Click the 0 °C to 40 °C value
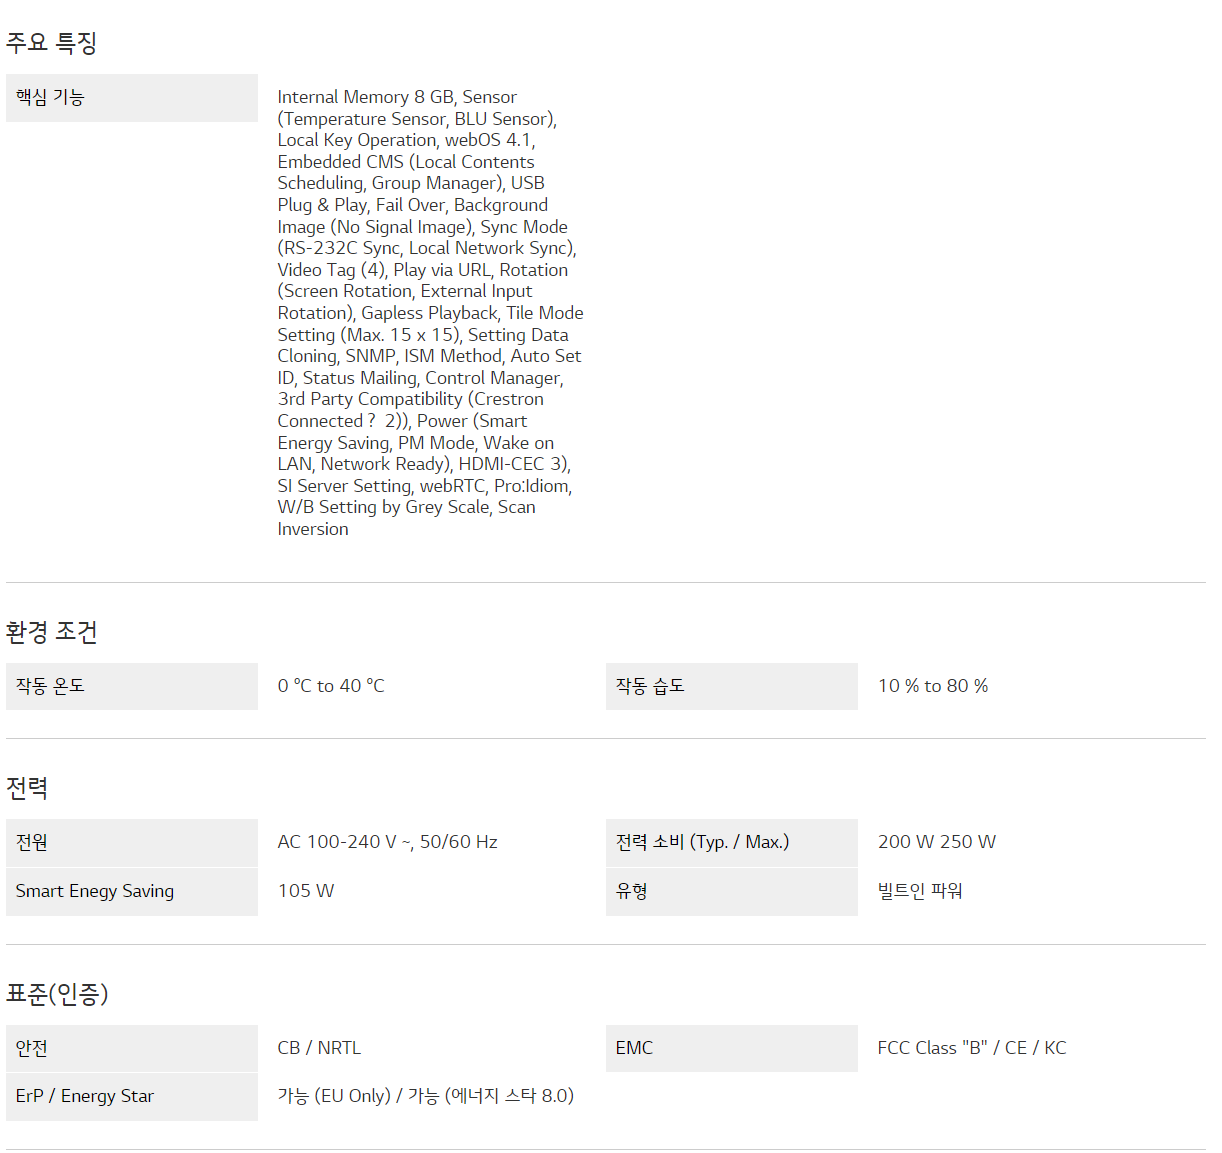This screenshot has height=1153, width=1222. point(331,686)
